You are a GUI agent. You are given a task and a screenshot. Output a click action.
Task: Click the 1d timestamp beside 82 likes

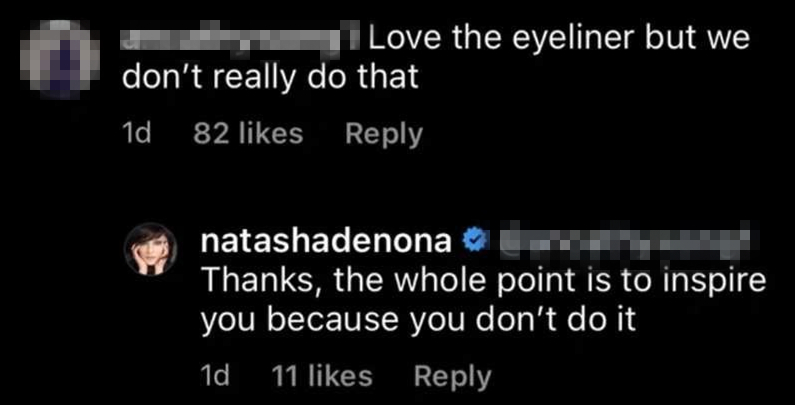[x=135, y=134]
